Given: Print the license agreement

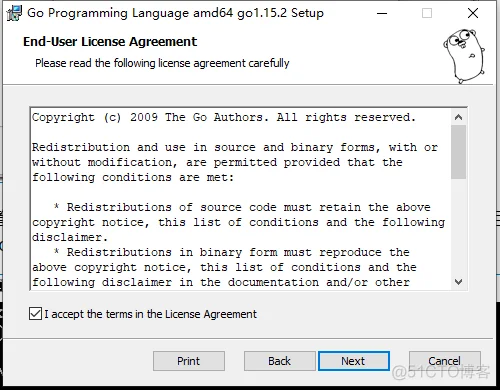Looking at the screenshot, I should pyautogui.click(x=189, y=361).
